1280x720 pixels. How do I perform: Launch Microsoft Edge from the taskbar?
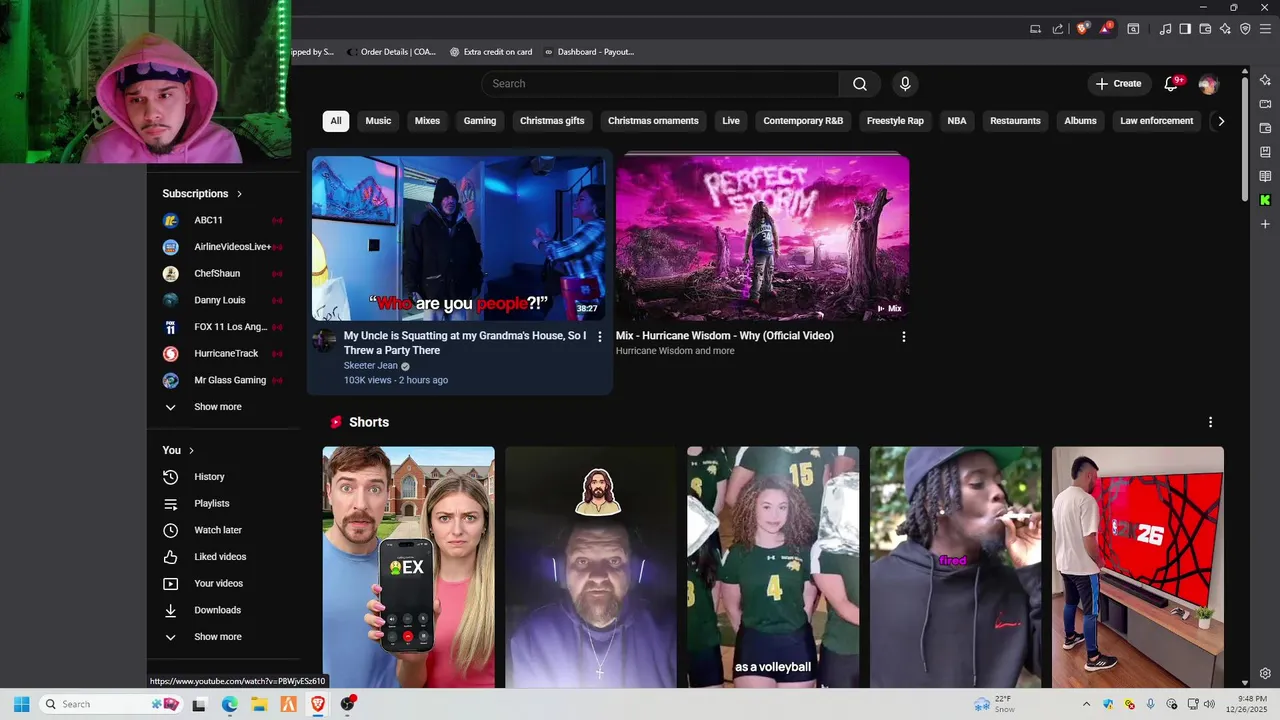coord(229,704)
